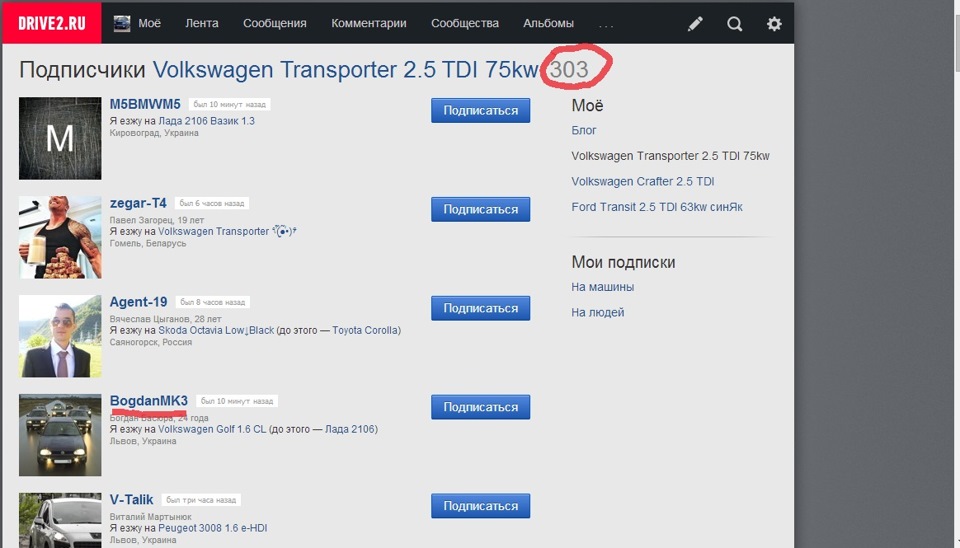Click 'Виталий Мартынюк' name text
The height and width of the screenshot is (548, 960).
(x=151, y=517)
